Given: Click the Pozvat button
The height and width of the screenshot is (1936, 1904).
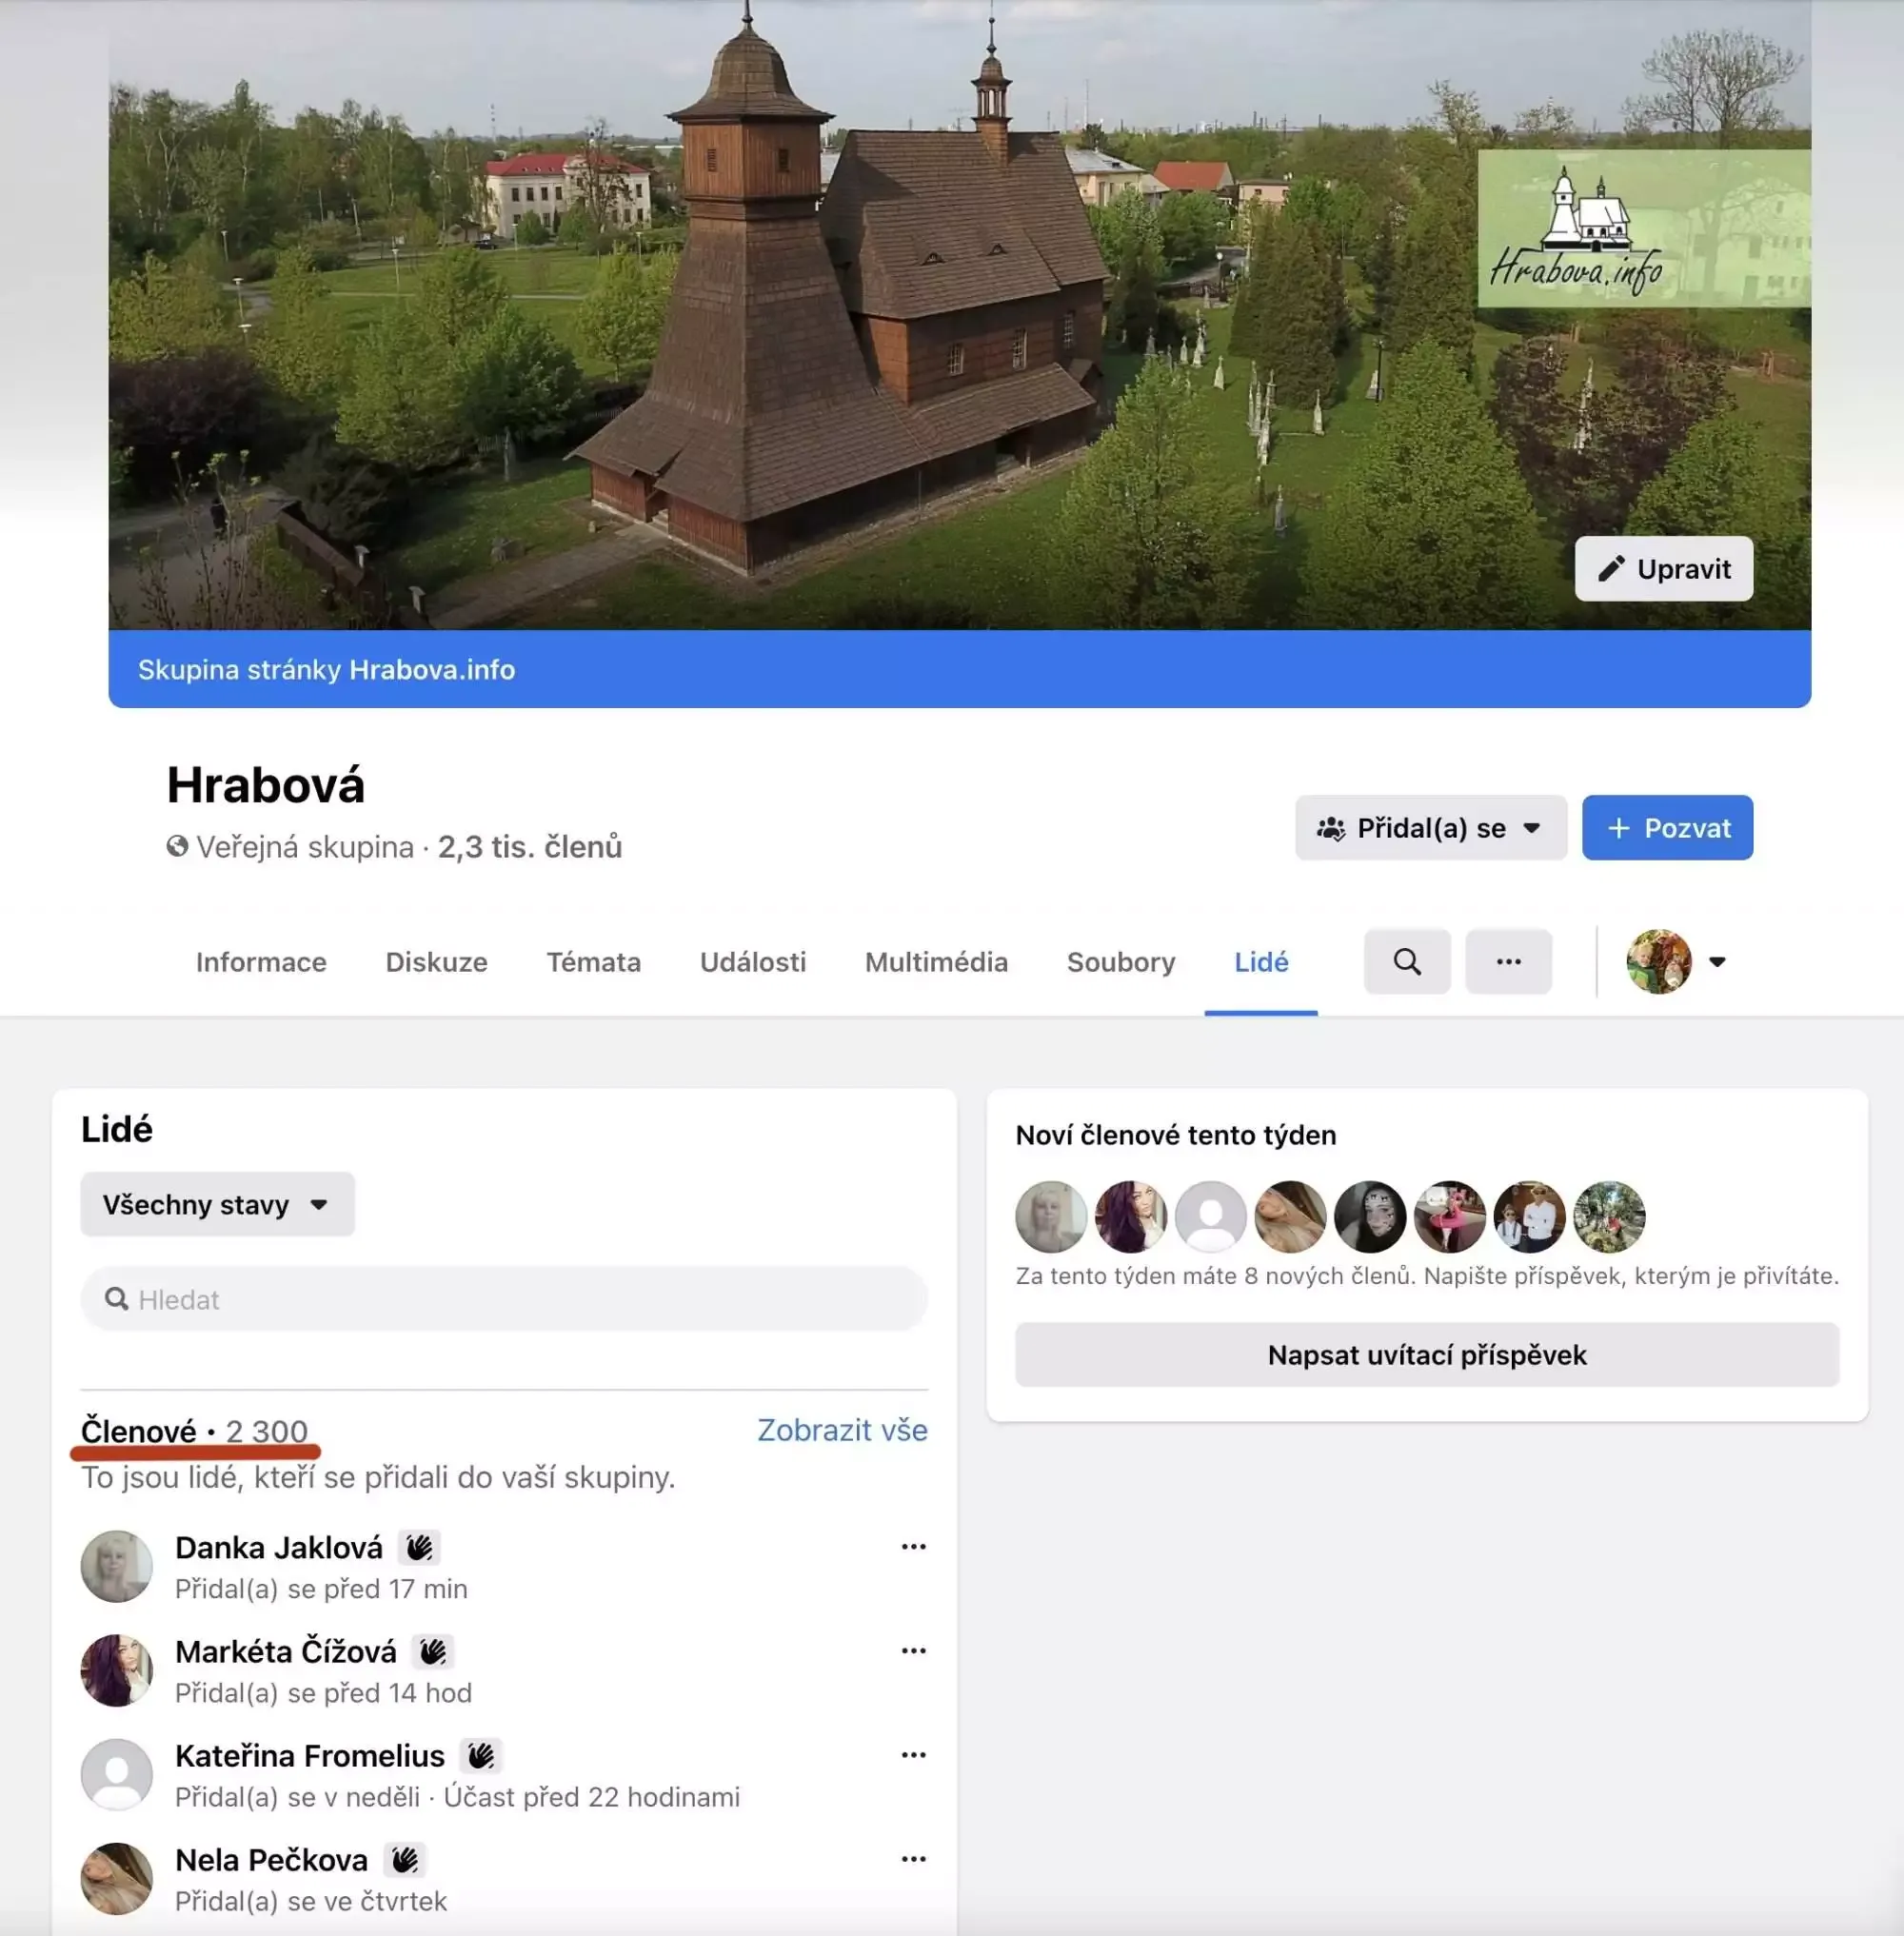Looking at the screenshot, I should tap(1666, 827).
